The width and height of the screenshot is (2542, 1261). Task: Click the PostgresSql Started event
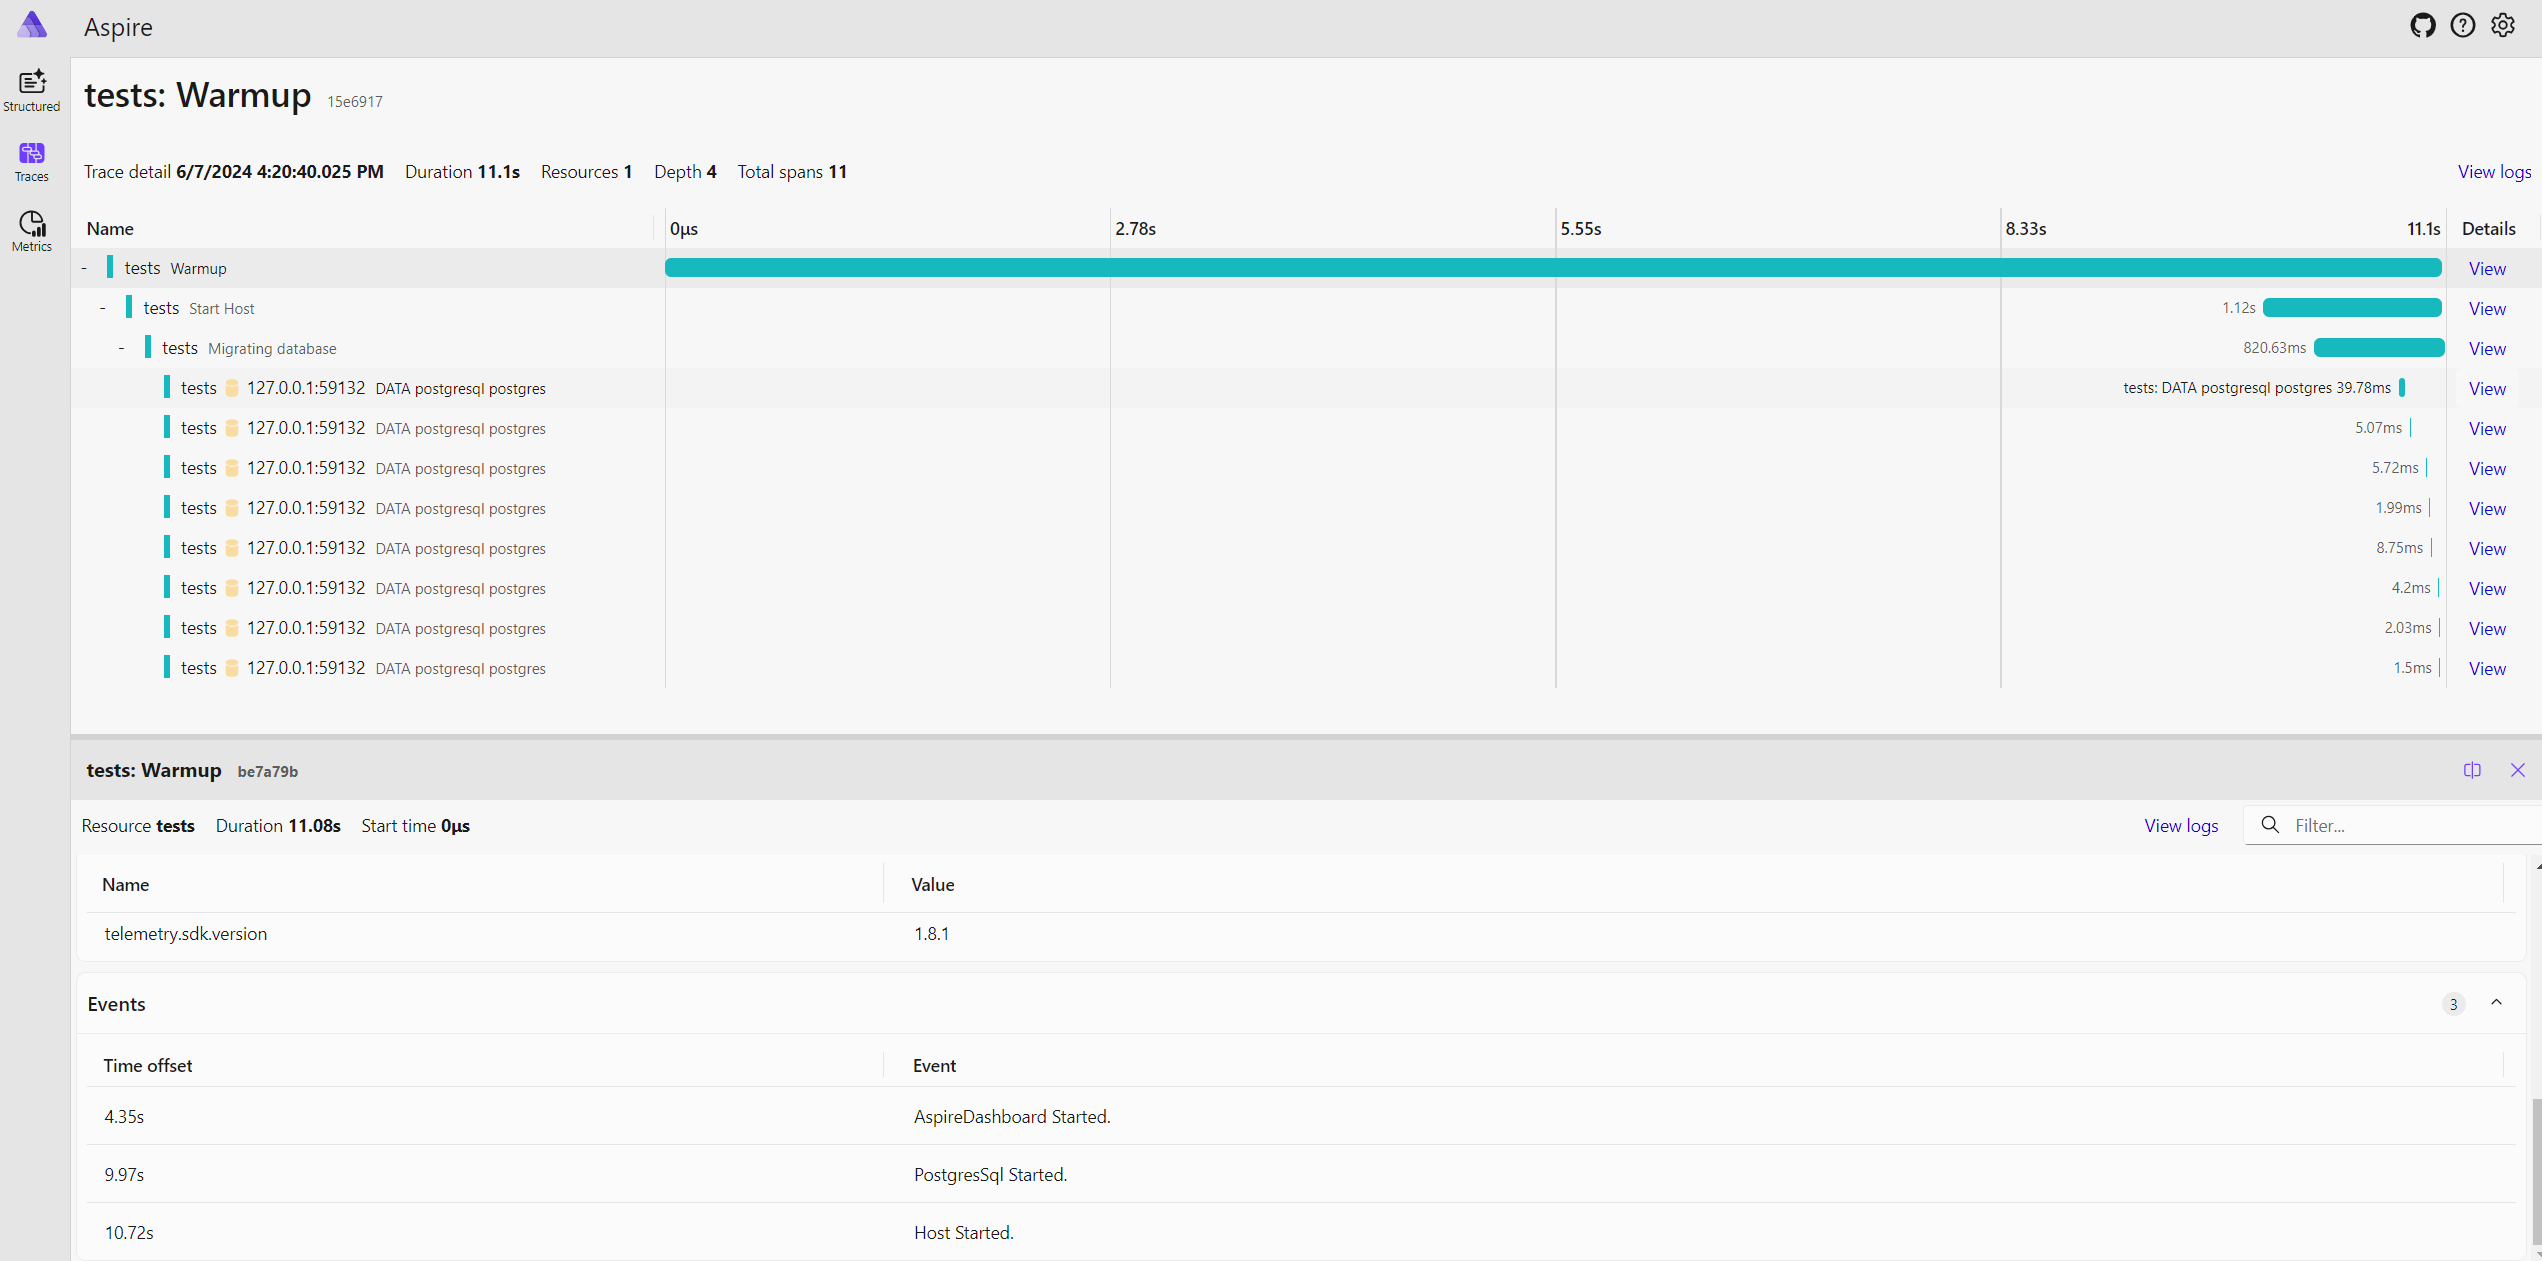[990, 1175]
